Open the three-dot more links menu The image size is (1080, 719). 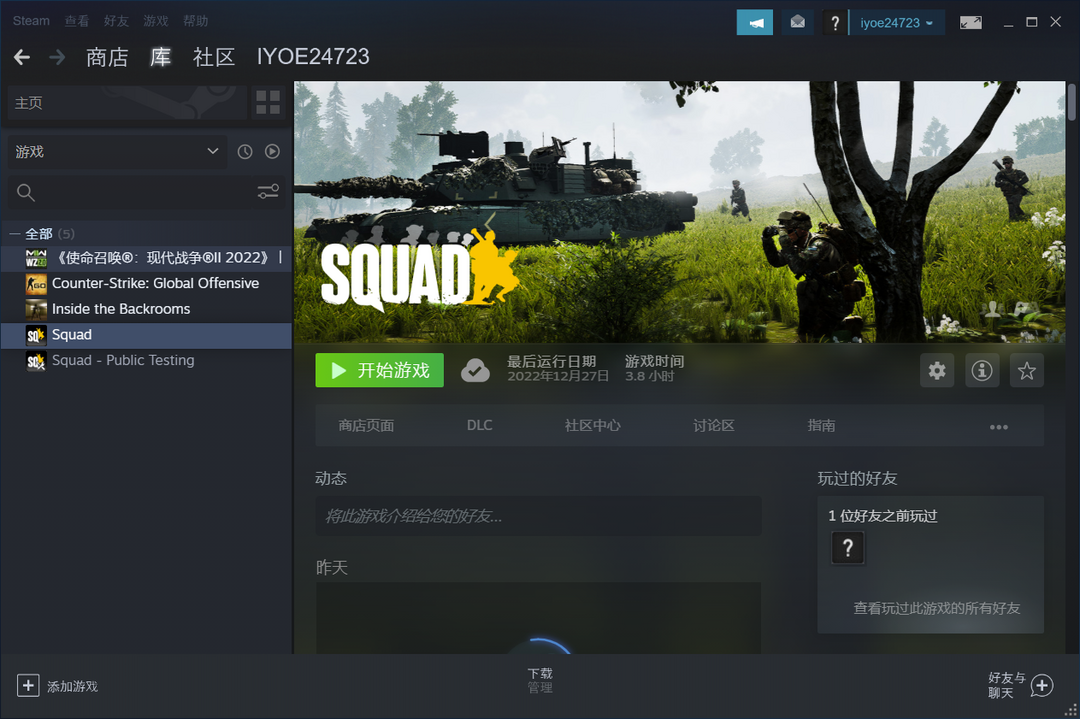[998, 427]
